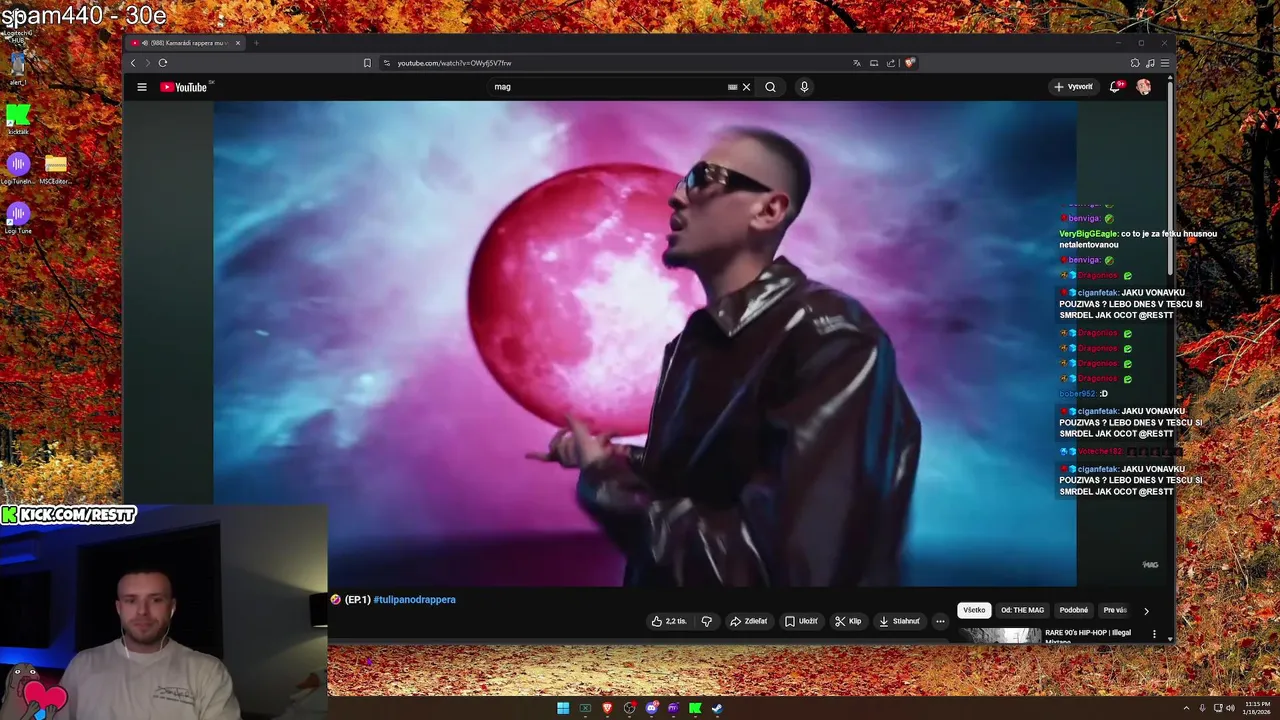Screen dimensions: 1280x720
Task: Open RARE 90's HIP-HOP video thumbnail
Action: coord(1000,635)
